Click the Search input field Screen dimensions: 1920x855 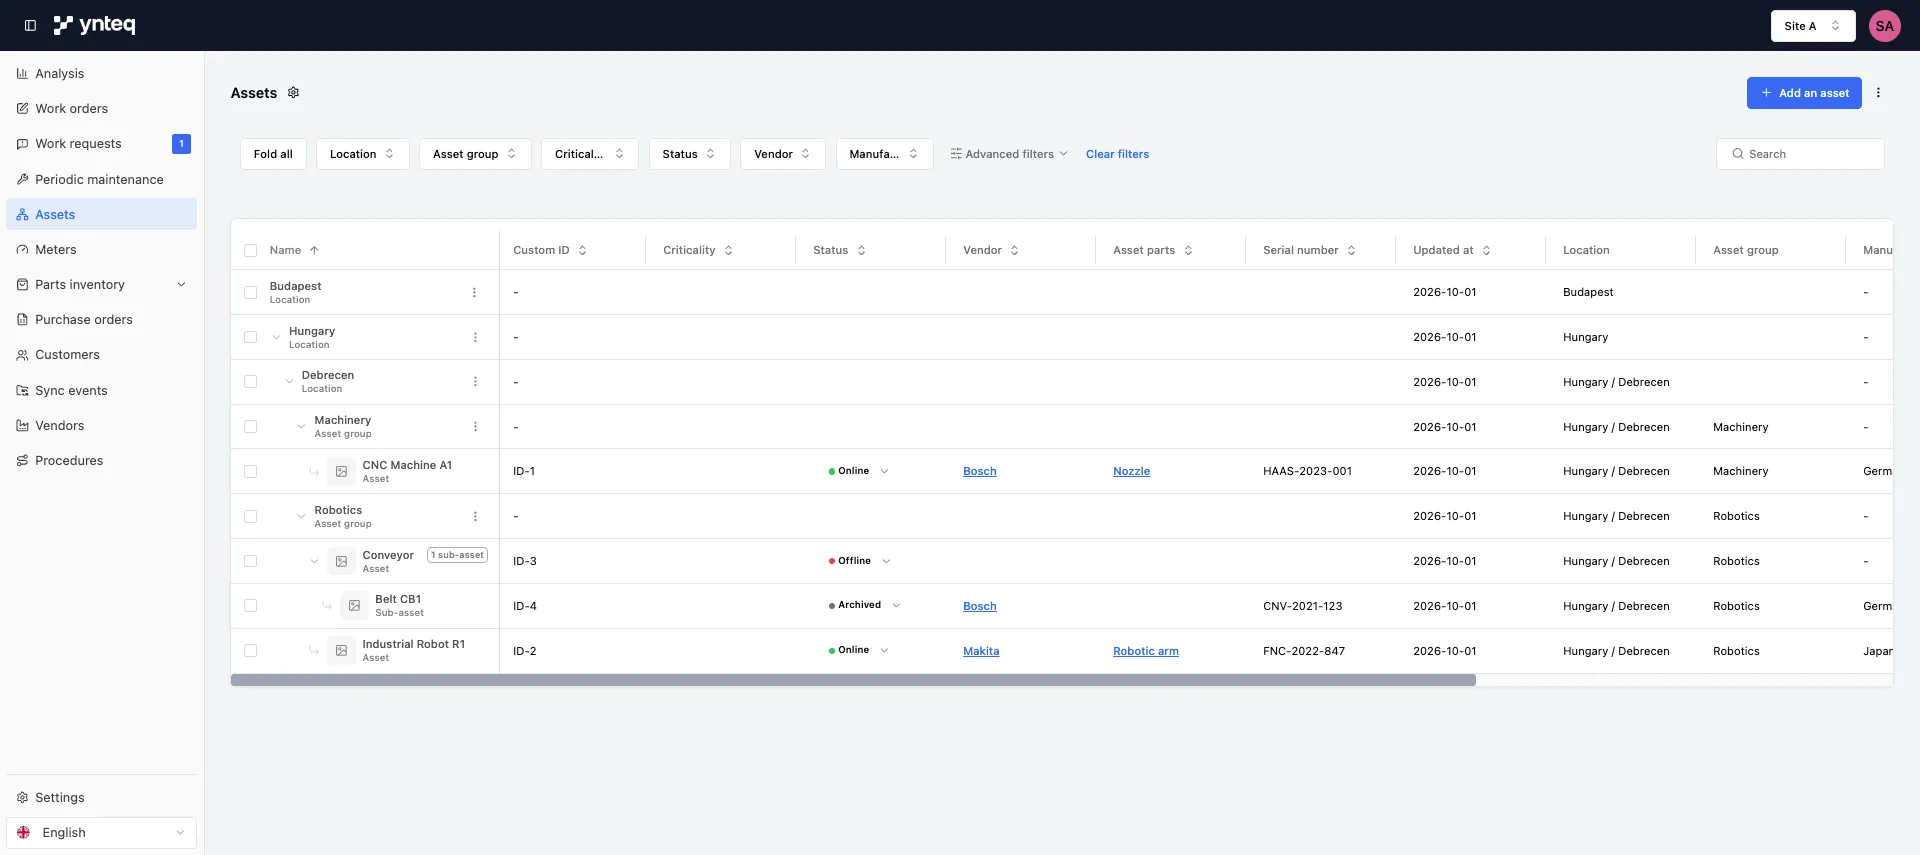(x=1800, y=154)
